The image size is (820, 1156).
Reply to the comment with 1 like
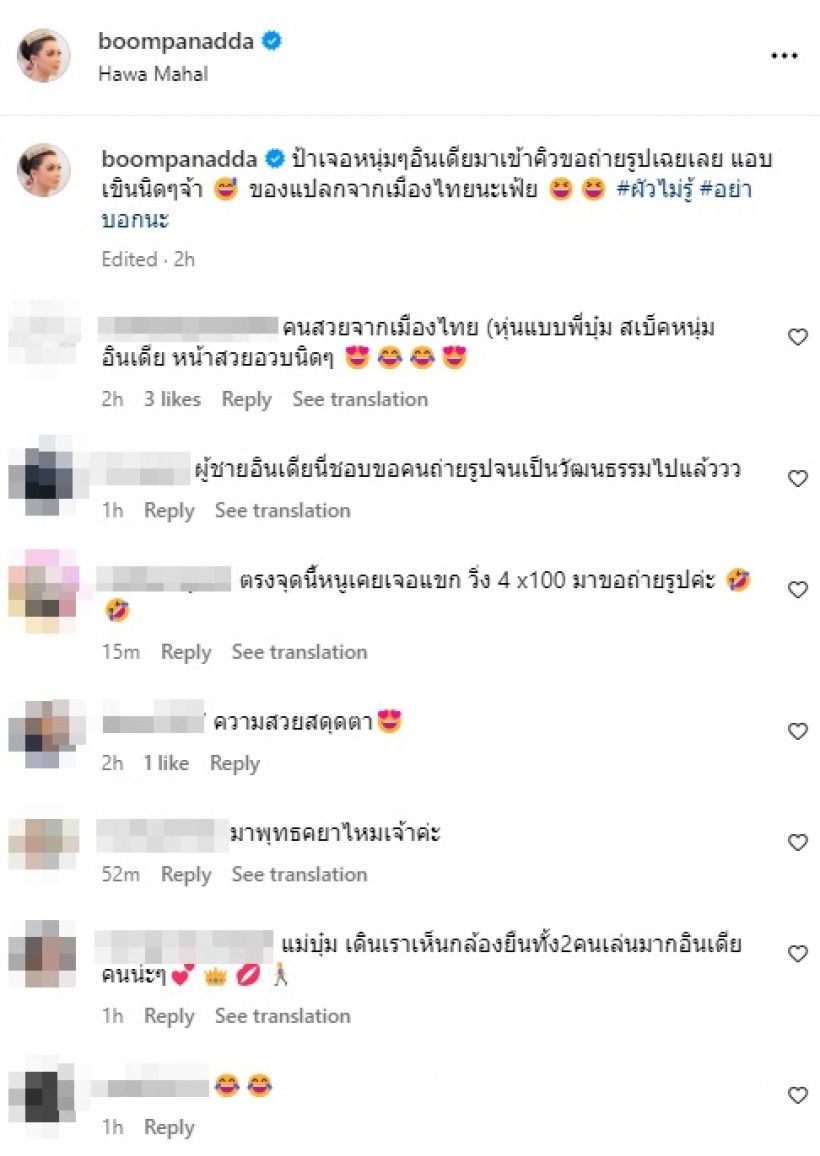pyautogui.click(x=234, y=764)
